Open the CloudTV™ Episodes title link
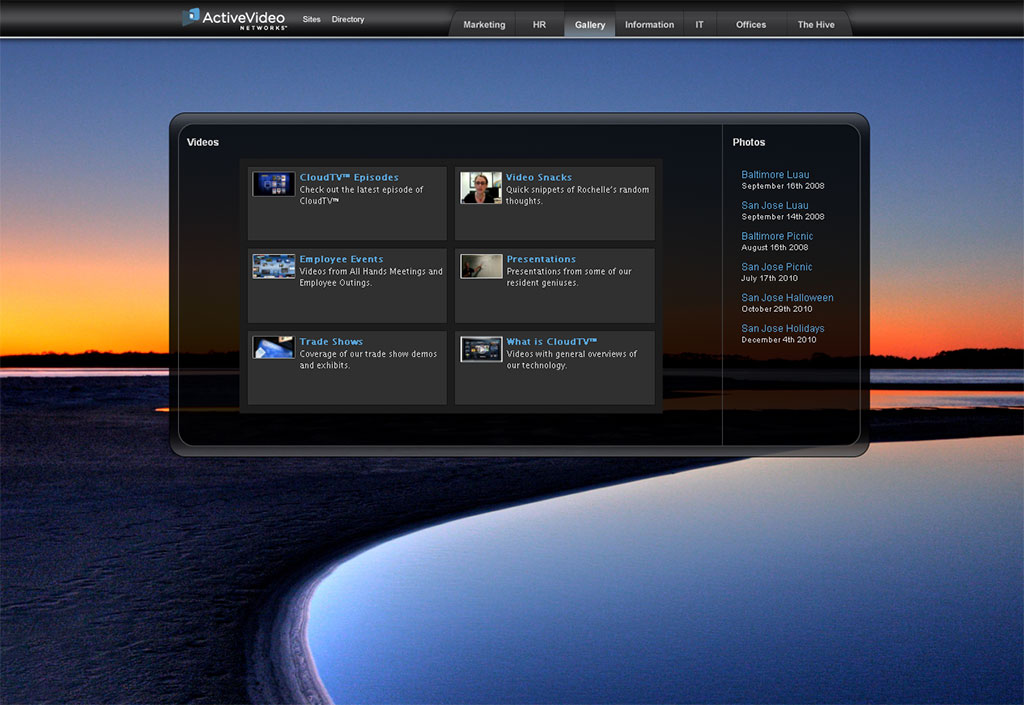Screen dimensions: 1024x705 coord(349,178)
